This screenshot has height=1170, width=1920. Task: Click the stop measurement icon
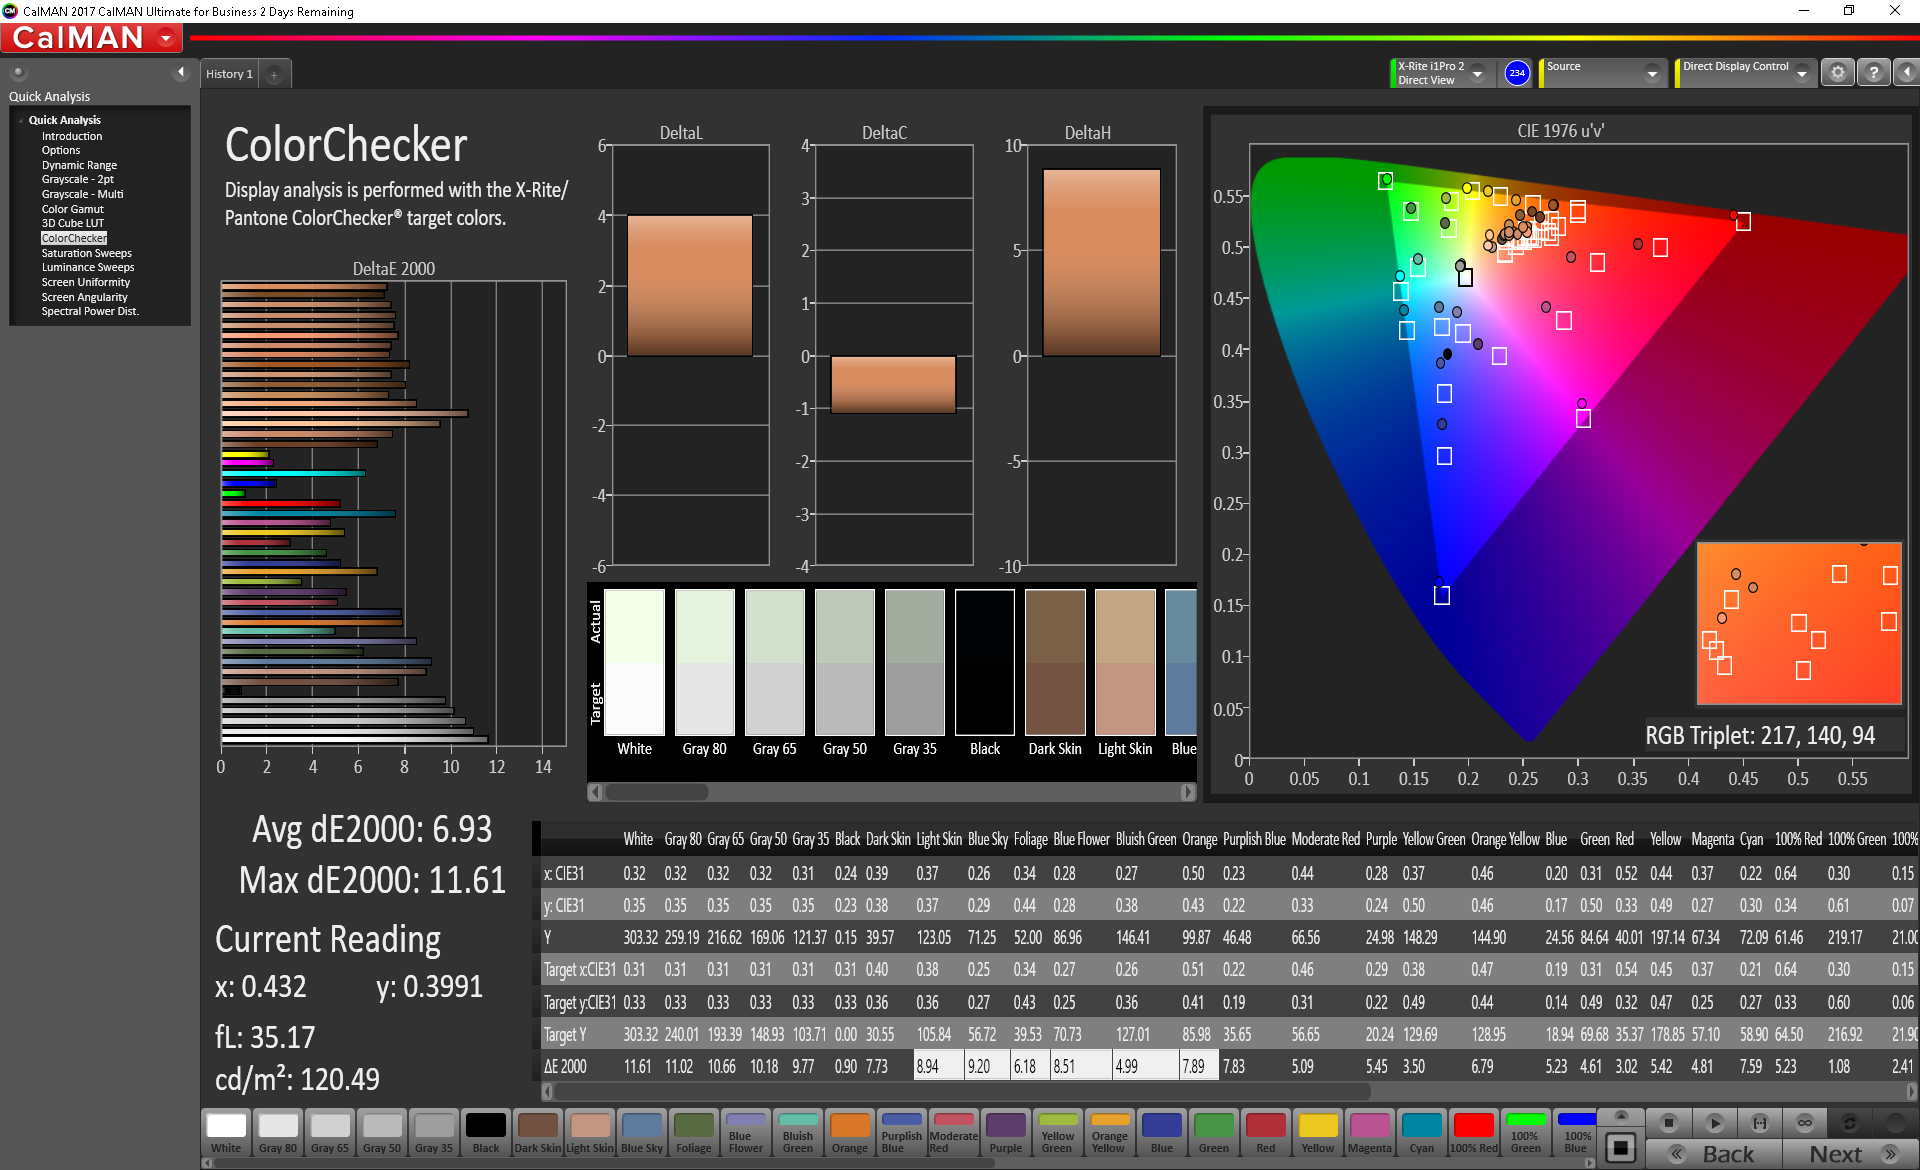click(1668, 1122)
